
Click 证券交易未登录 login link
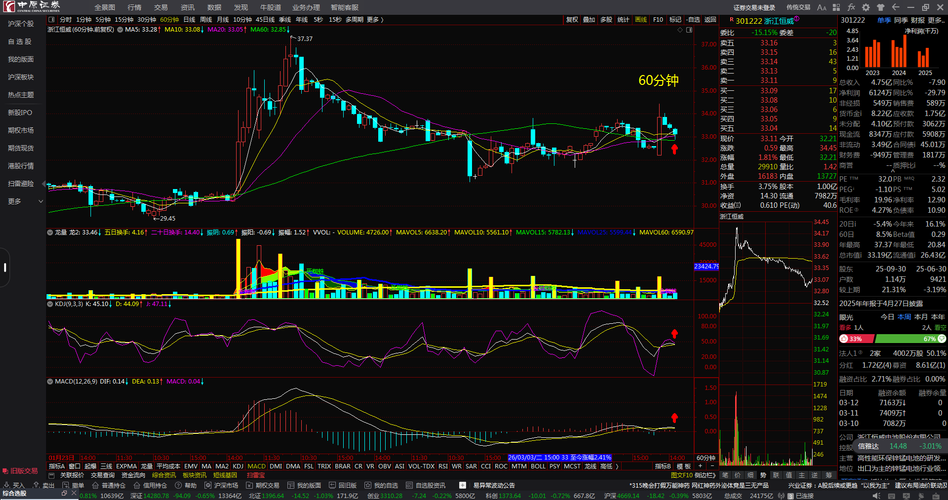point(754,7)
